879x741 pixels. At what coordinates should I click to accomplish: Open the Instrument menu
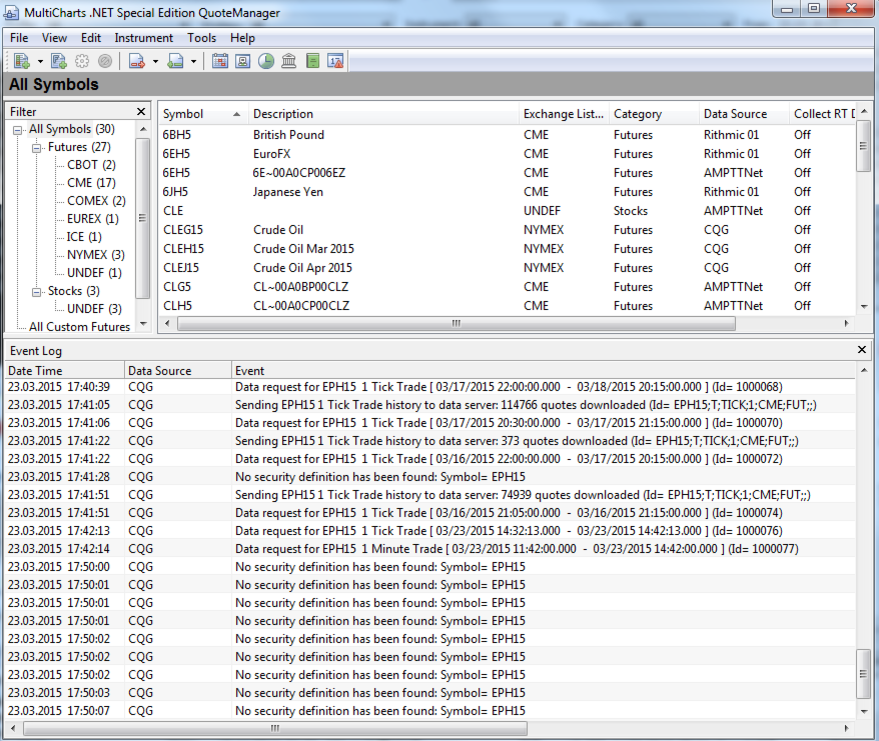[x=144, y=38]
